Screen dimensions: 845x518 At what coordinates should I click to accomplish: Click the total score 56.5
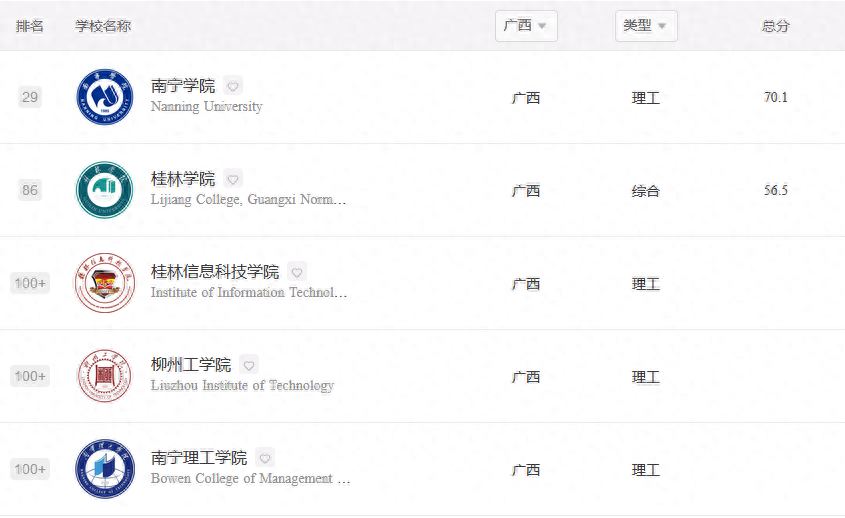(x=775, y=190)
